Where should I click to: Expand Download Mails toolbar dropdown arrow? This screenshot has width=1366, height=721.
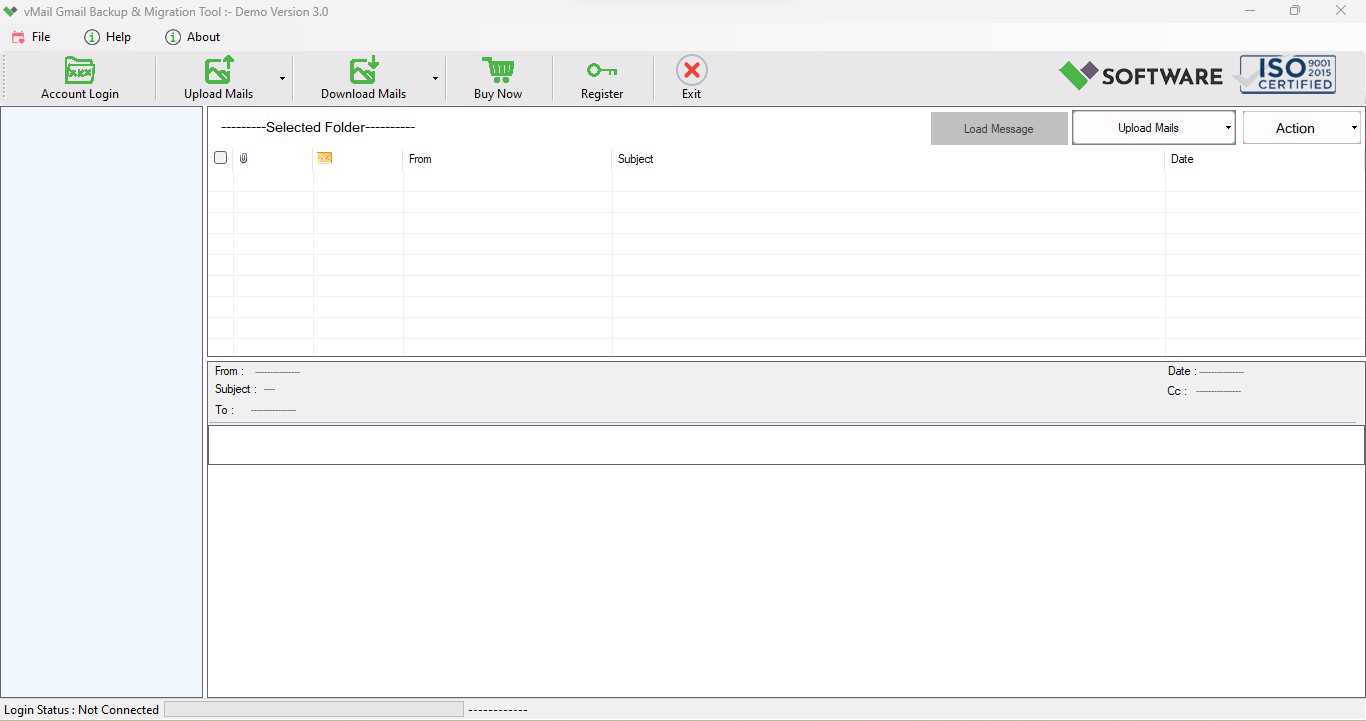point(435,78)
